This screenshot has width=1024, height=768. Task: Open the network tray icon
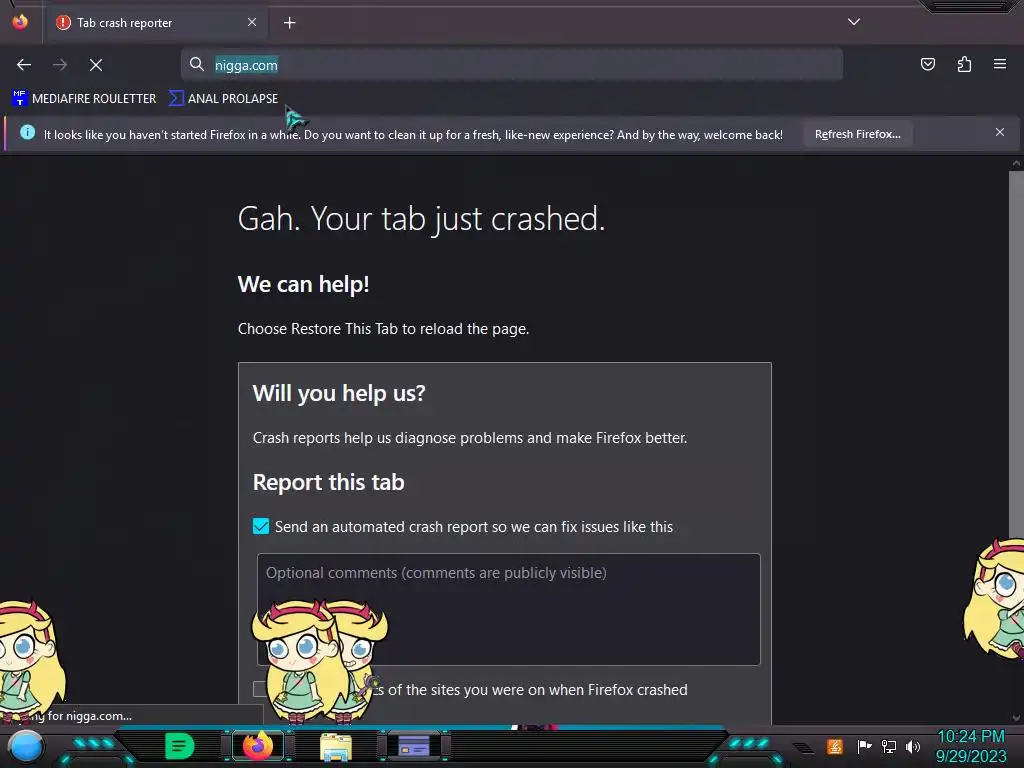[x=889, y=746]
